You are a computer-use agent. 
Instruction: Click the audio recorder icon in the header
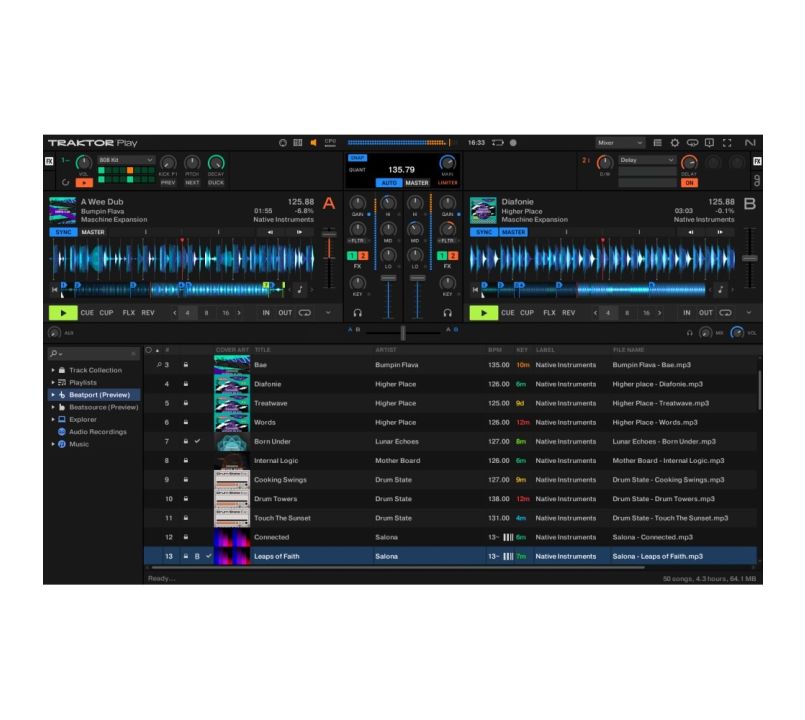(509, 143)
